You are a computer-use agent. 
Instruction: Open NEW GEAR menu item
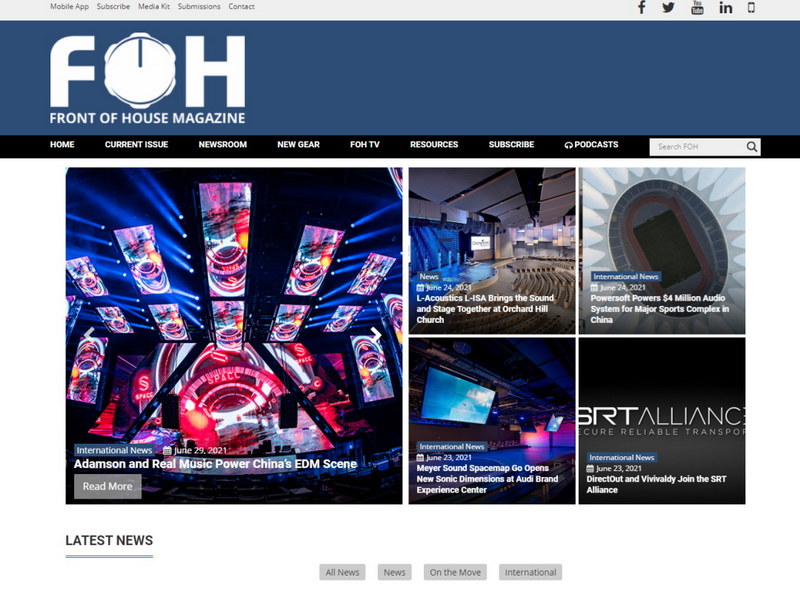[x=298, y=145]
